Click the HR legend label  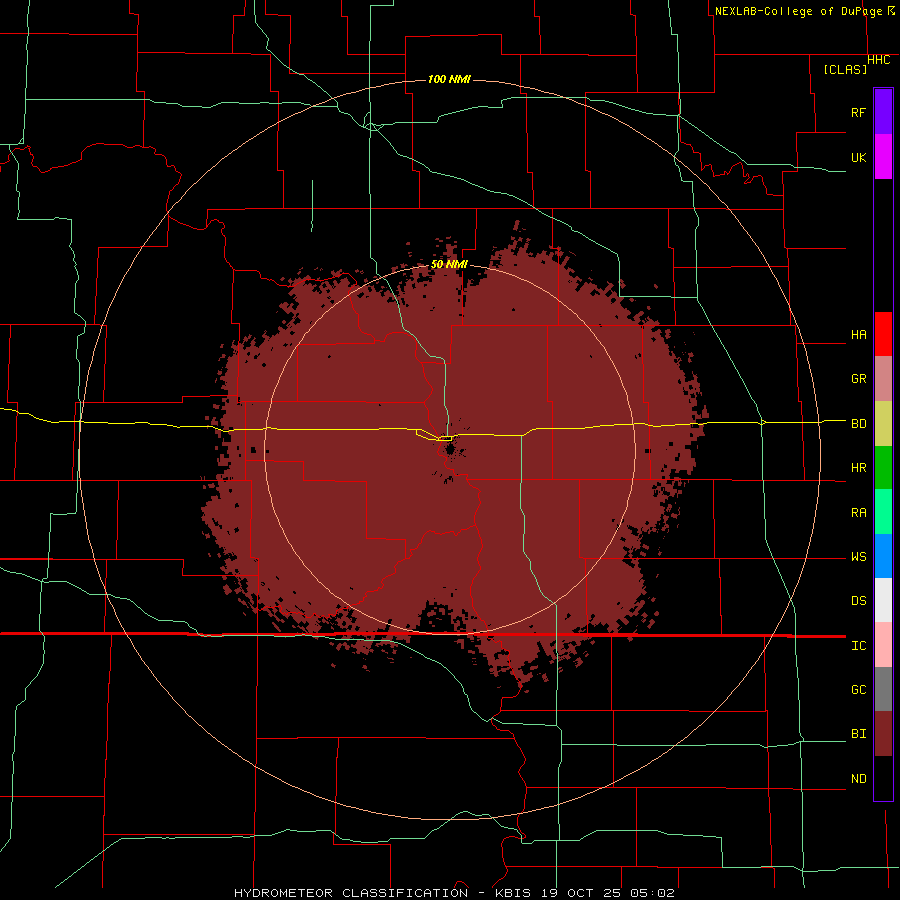[858, 468]
